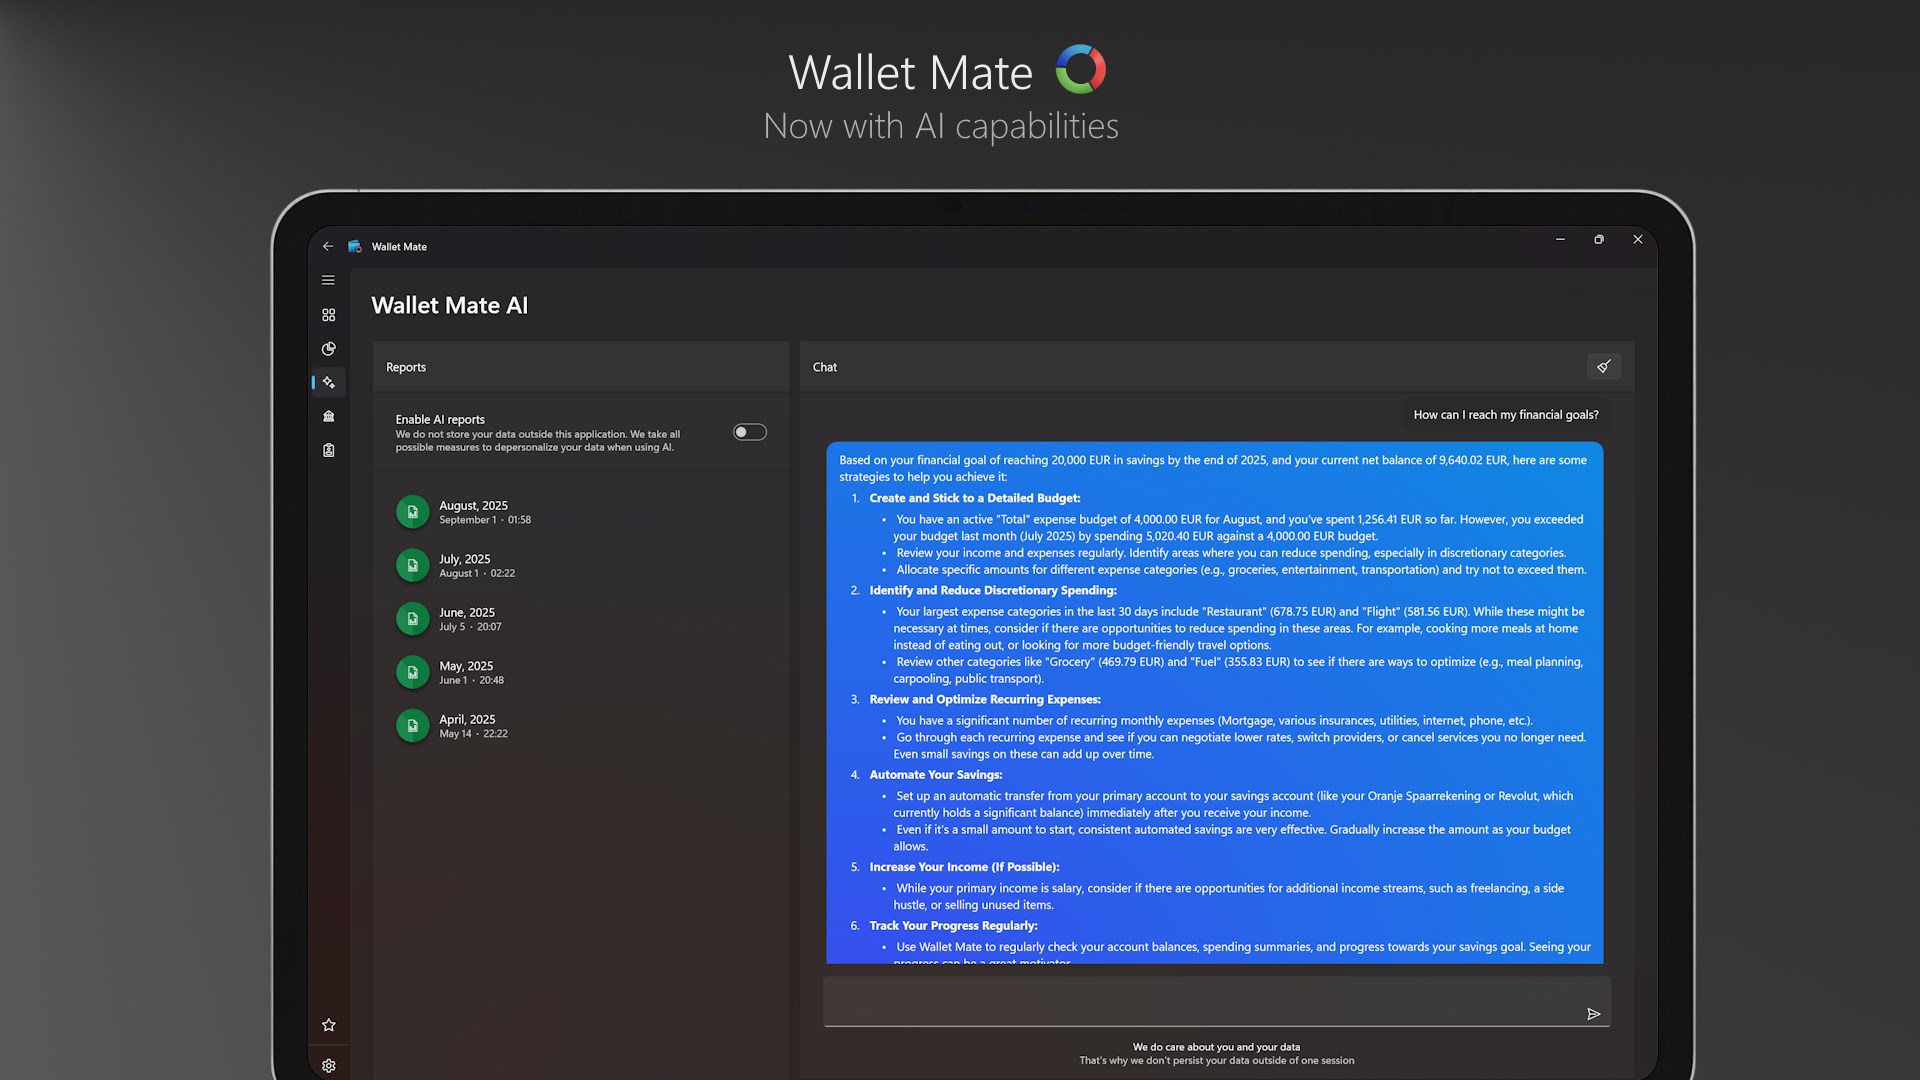Viewport: 1920px width, 1080px height.
Task: Switch to the Chat panel header
Action: click(825, 367)
